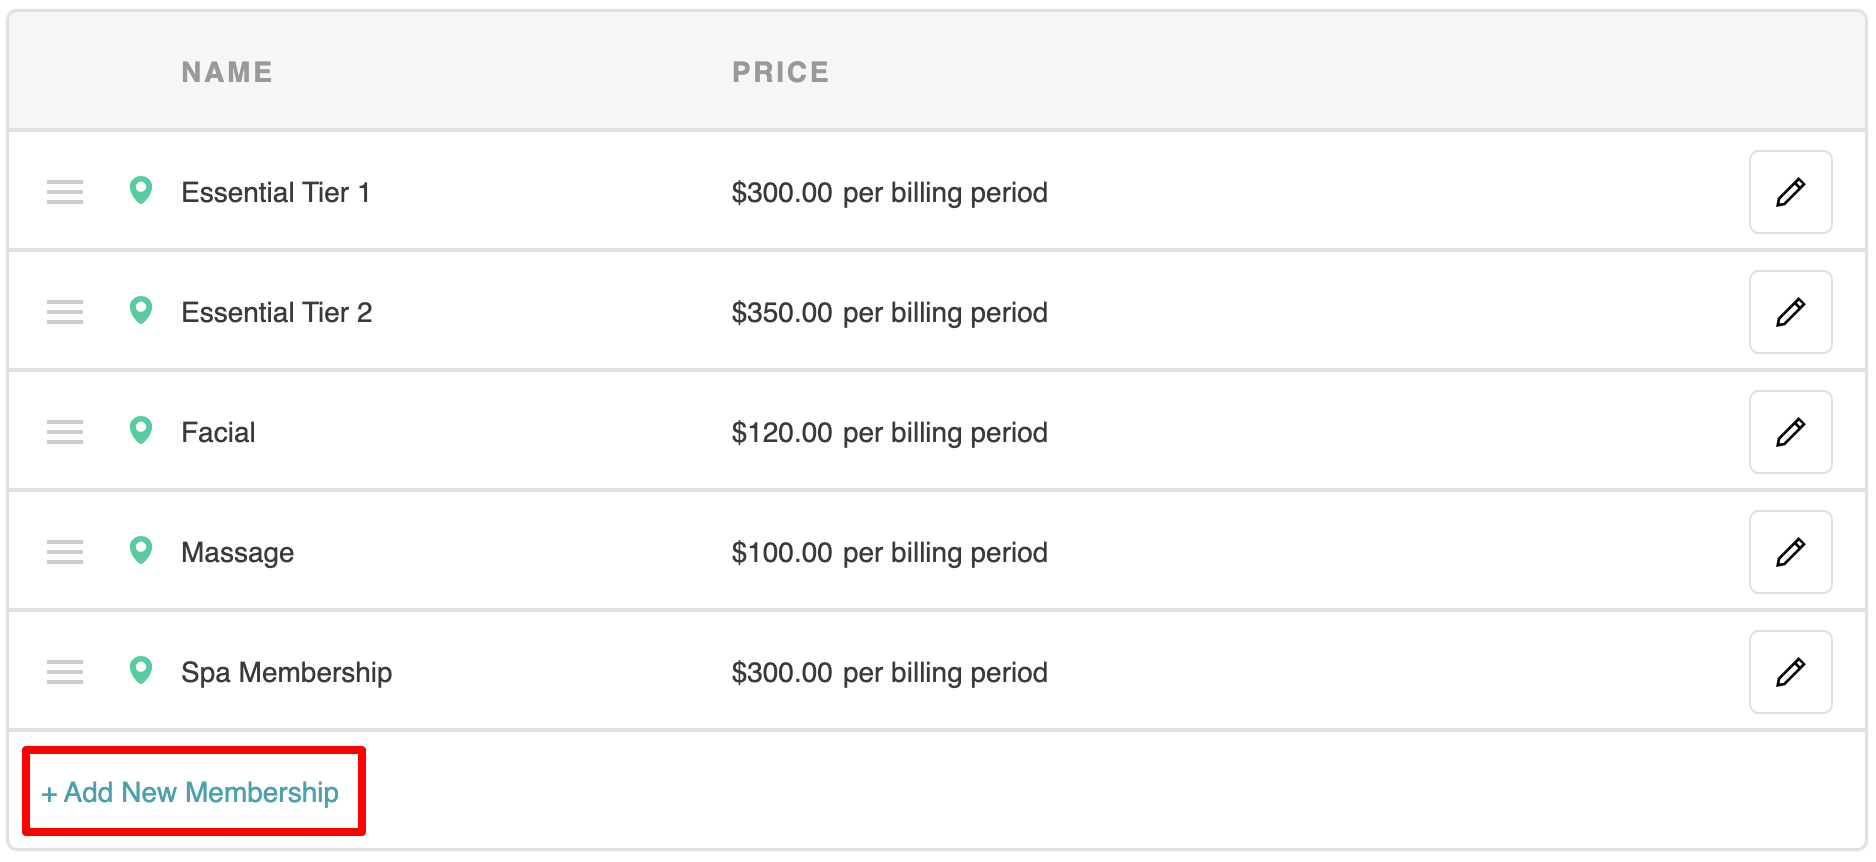Image resolution: width=1876 pixels, height=862 pixels.
Task: Click the Massage row drag handle
Action: coord(65,552)
